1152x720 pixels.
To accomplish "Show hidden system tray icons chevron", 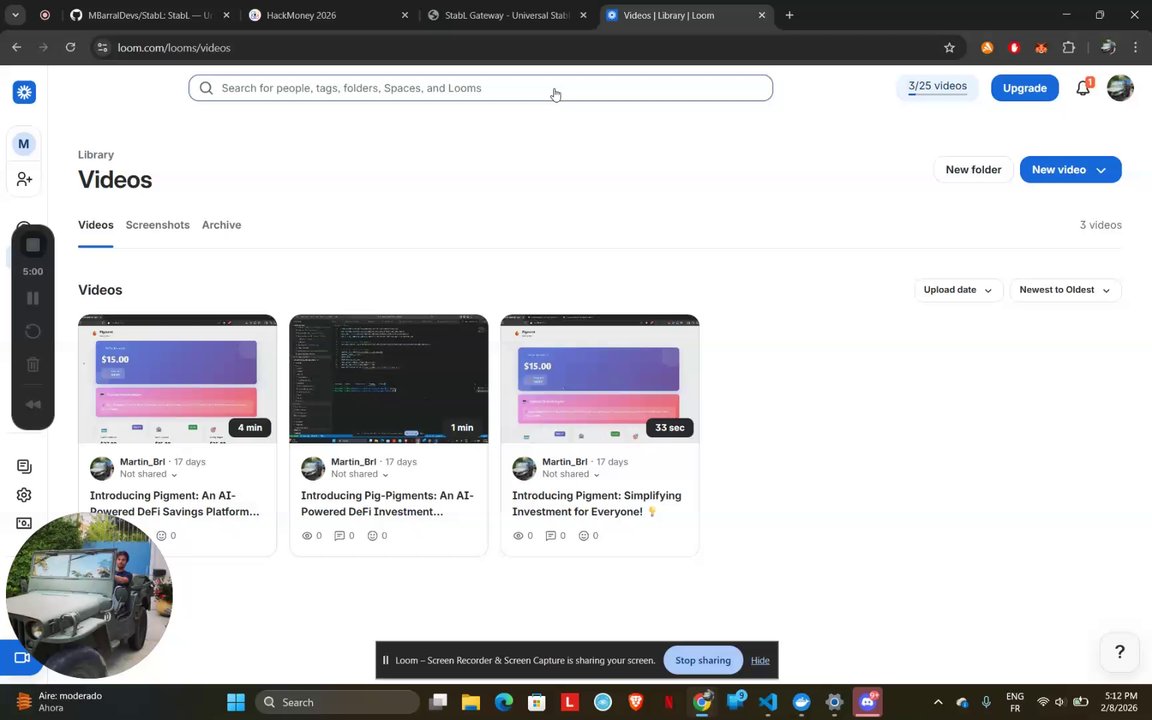I will click(x=937, y=702).
